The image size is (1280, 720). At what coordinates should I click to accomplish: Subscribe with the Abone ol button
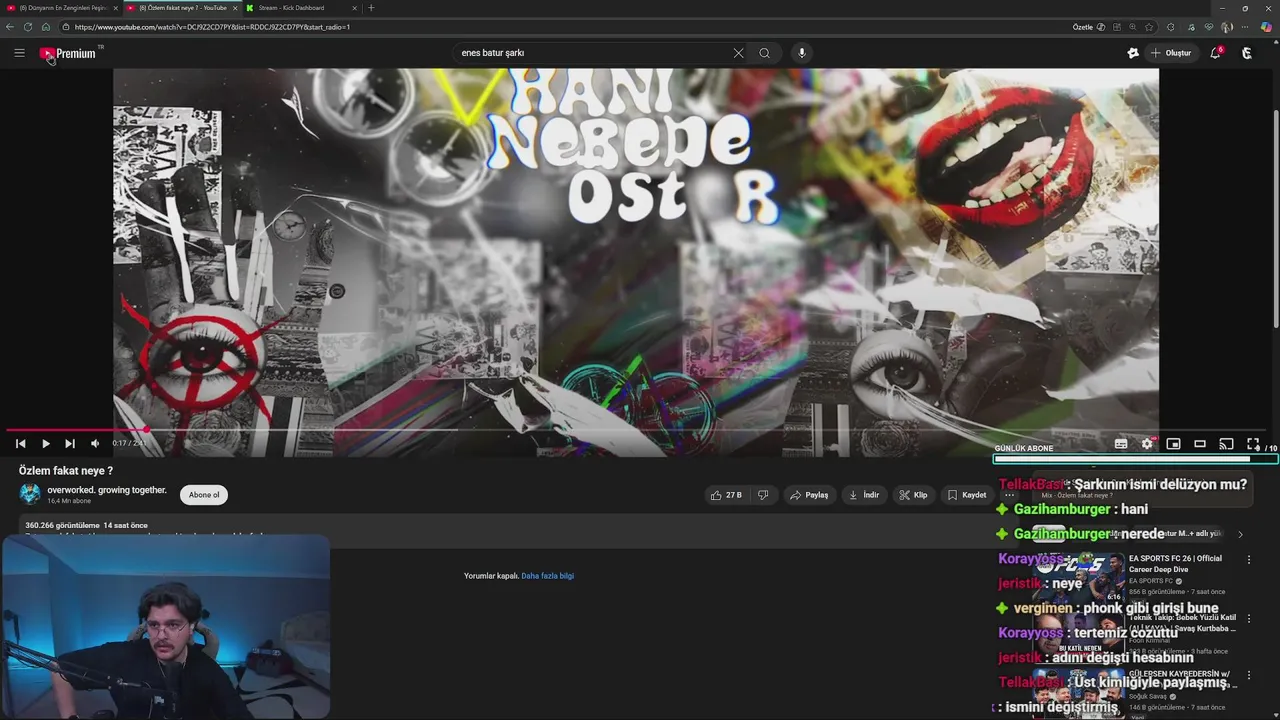click(x=204, y=495)
